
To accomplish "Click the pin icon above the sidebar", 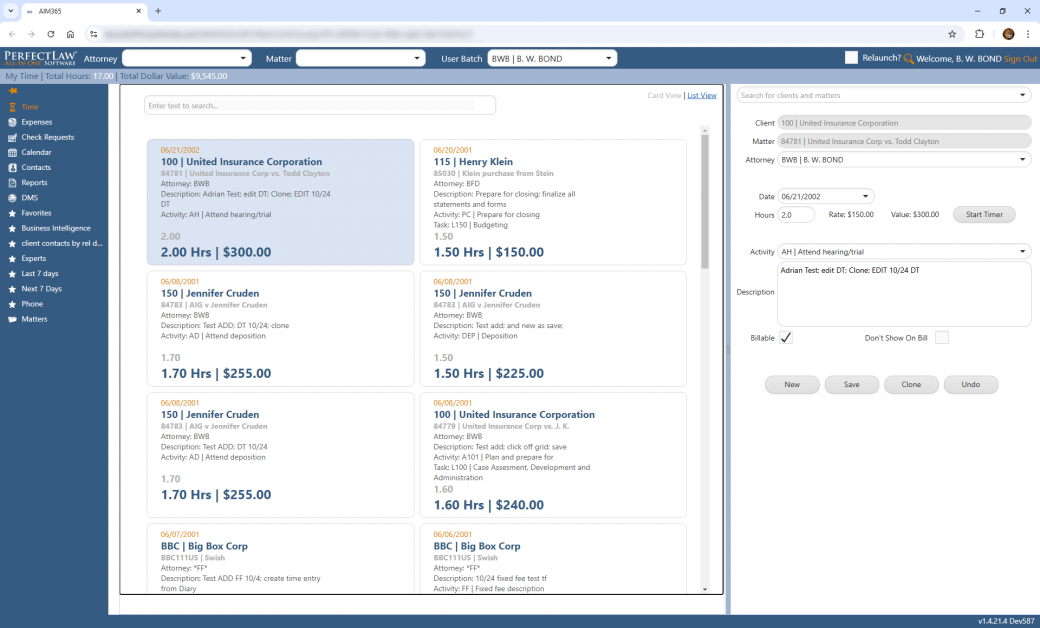I will click(13, 91).
